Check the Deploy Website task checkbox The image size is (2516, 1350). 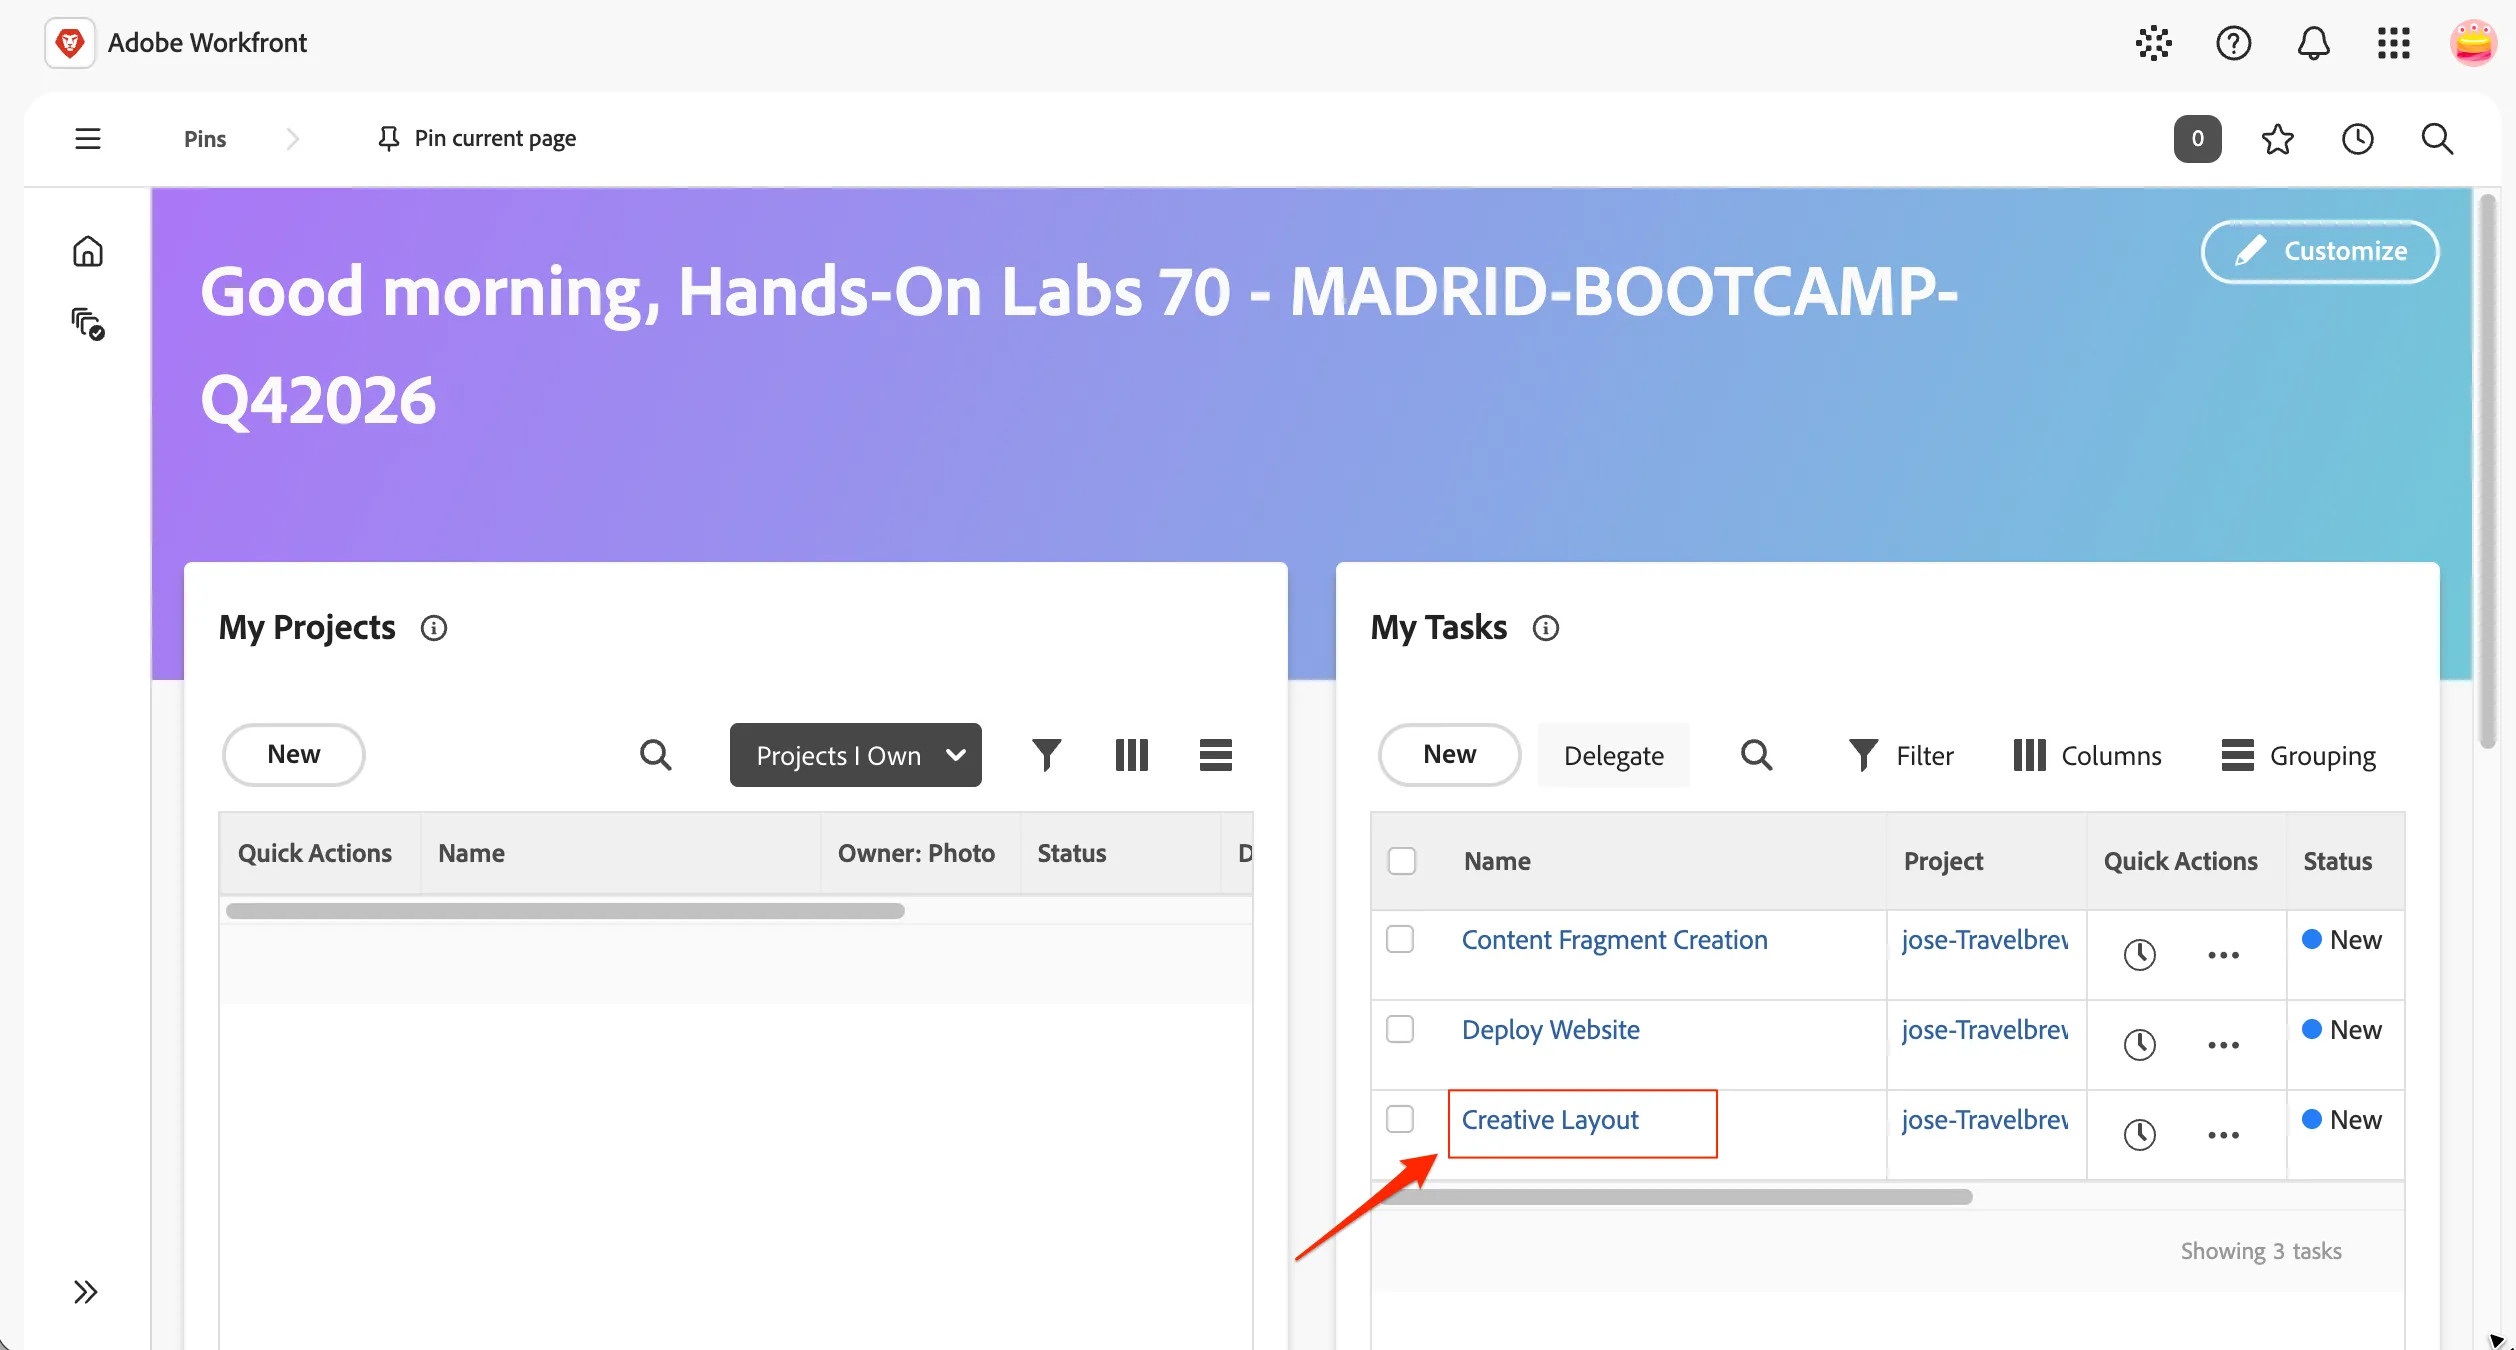(1399, 1029)
